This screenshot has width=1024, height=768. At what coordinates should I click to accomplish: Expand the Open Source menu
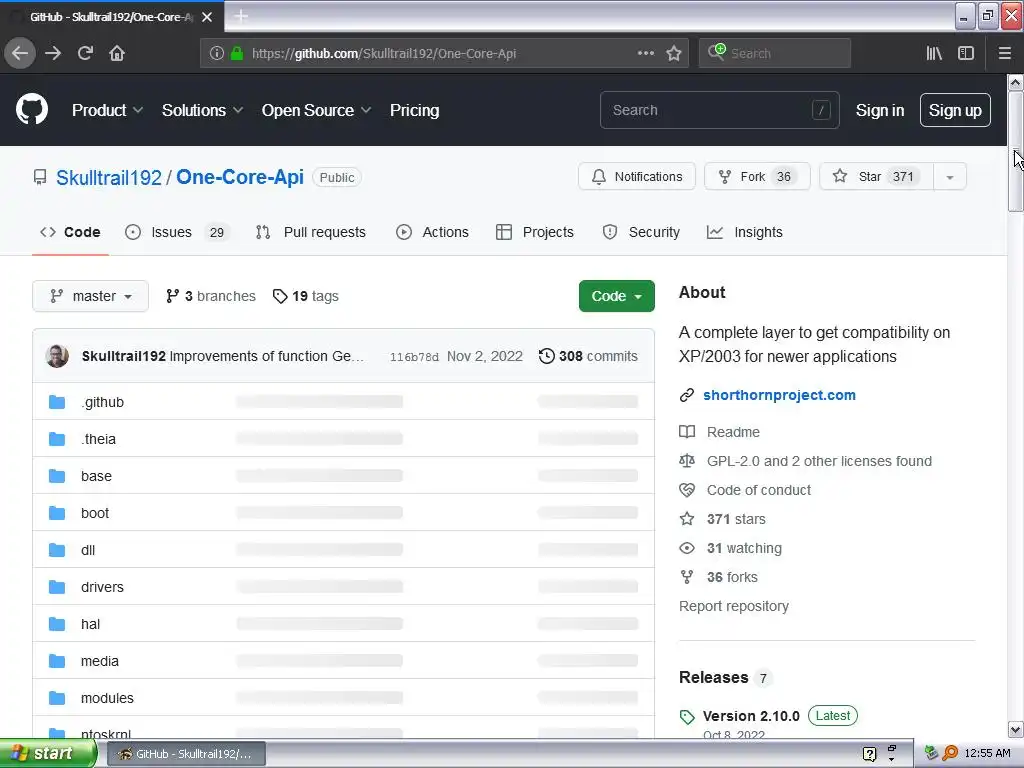[x=316, y=110]
